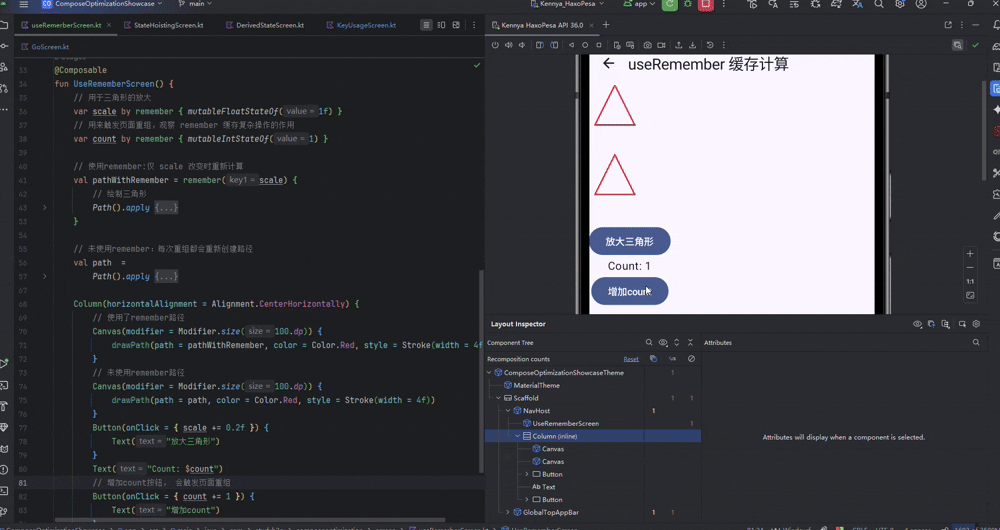Select Ab Text node in component tree
The image size is (1000, 530).
pyautogui.click(x=544, y=487)
